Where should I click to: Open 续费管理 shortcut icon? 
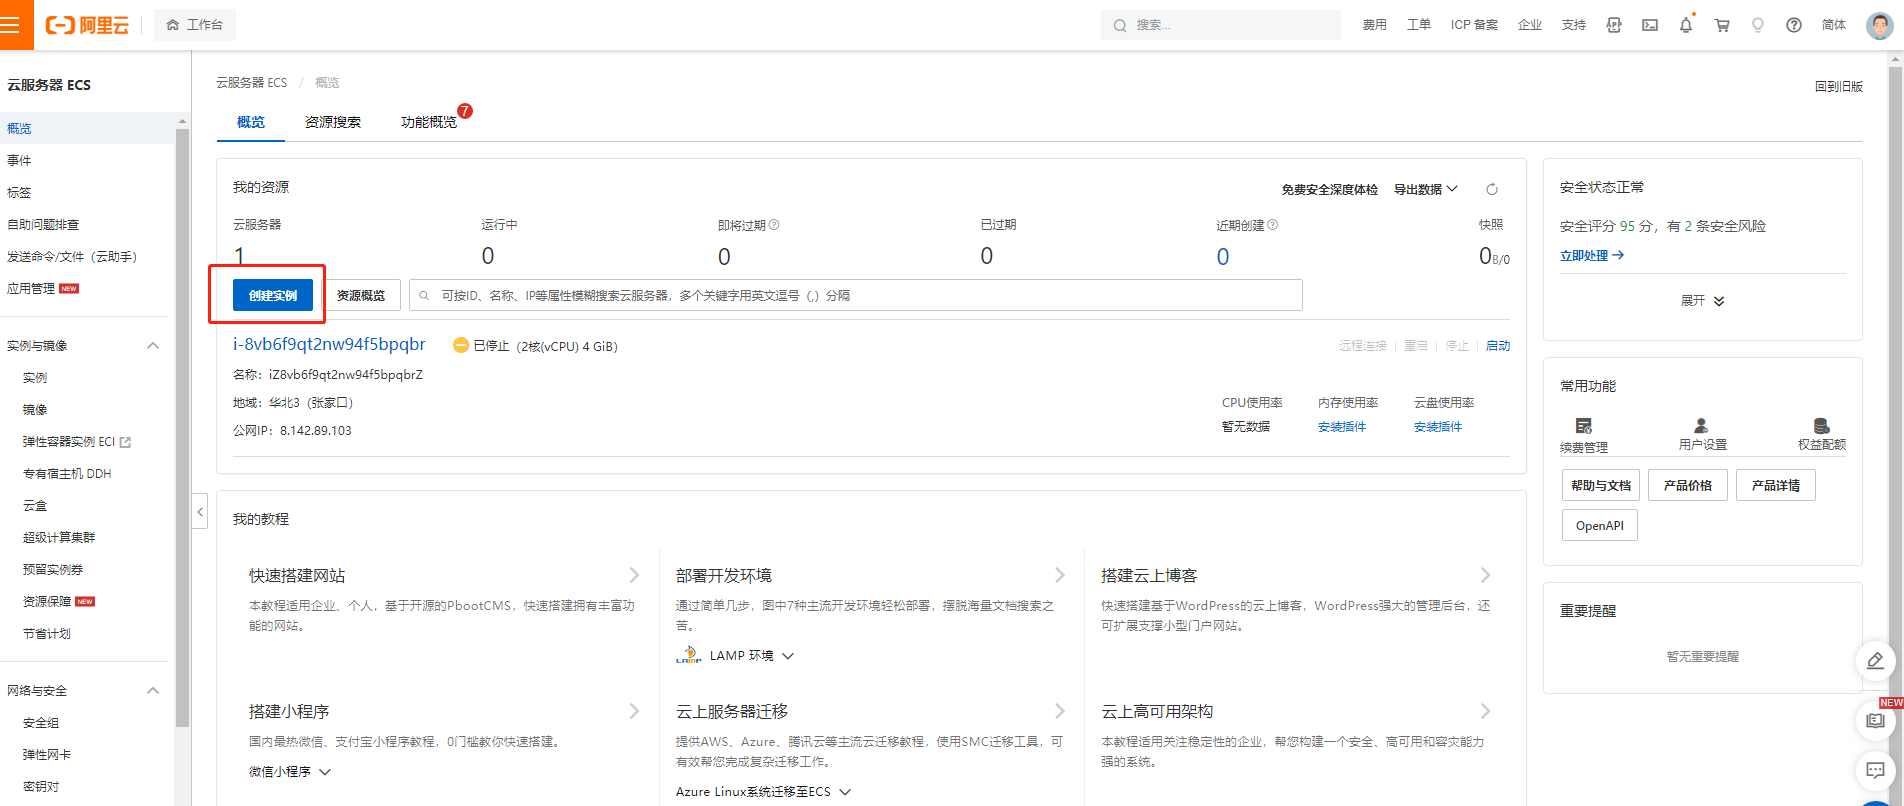(x=1584, y=426)
